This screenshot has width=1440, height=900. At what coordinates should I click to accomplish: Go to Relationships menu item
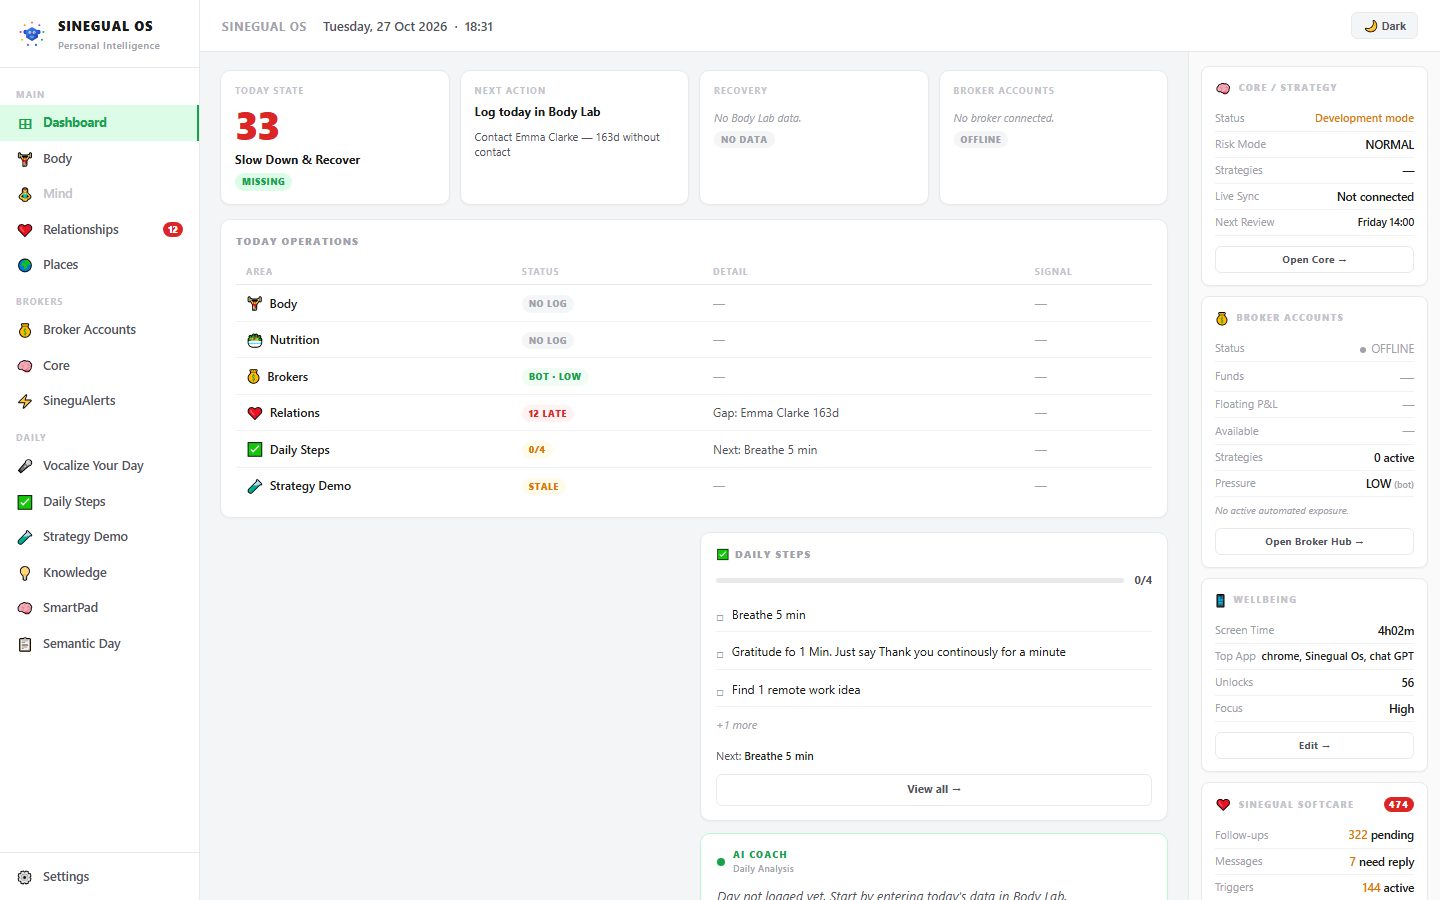click(x=99, y=230)
